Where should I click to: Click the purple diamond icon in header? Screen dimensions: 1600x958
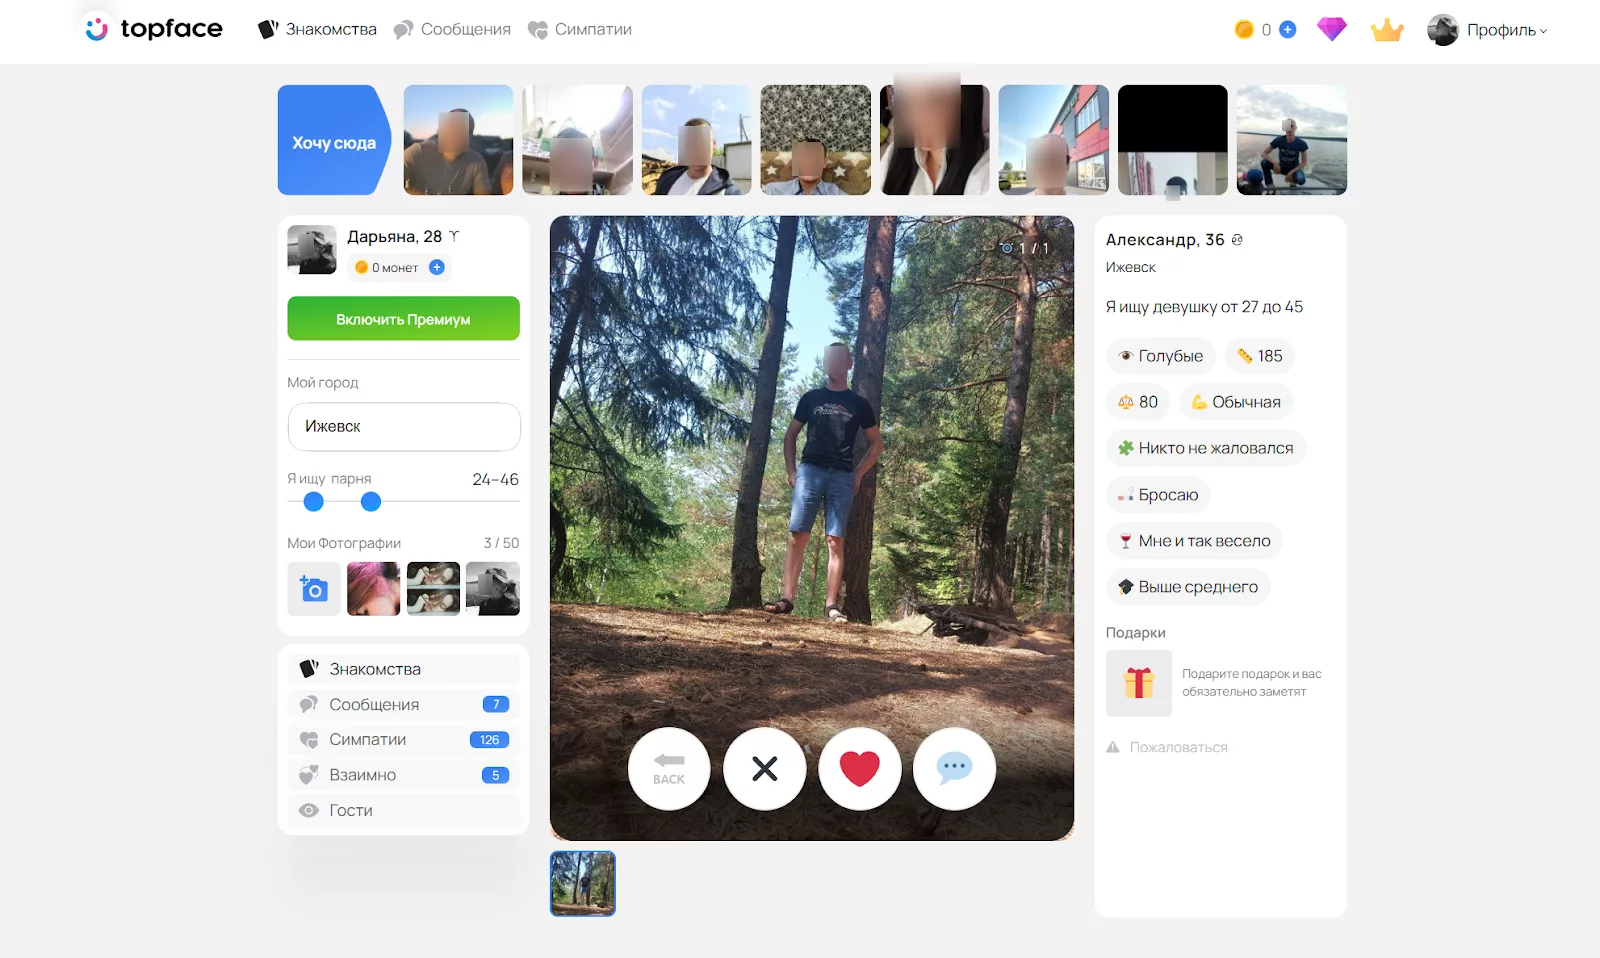(x=1331, y=30)
